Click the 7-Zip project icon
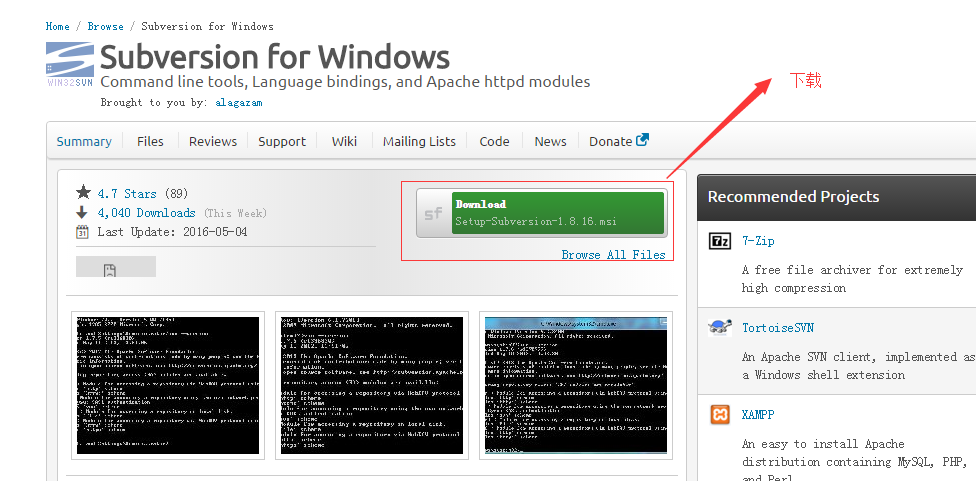This screenshot has height=481, width=976. [720, 241]
